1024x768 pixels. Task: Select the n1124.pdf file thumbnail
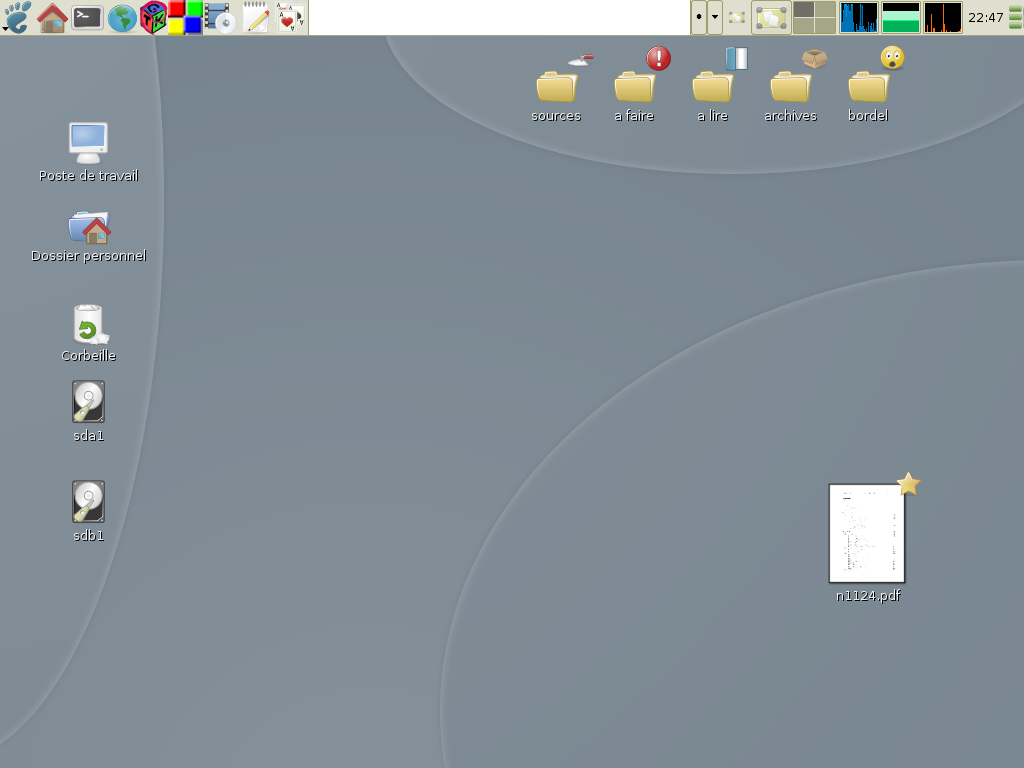867,533
